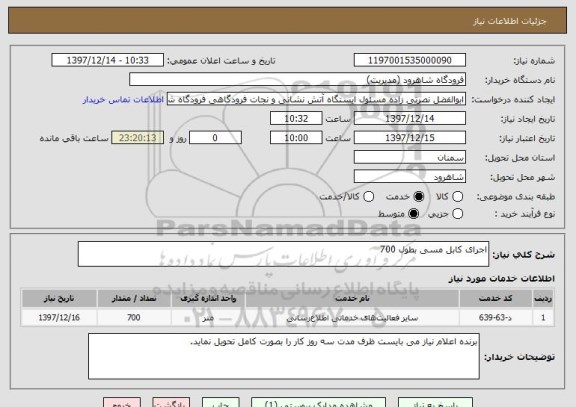Click the buyer notes text area
Image resolution: width=576 pixels, height=407 pixels.
[284, 356]
